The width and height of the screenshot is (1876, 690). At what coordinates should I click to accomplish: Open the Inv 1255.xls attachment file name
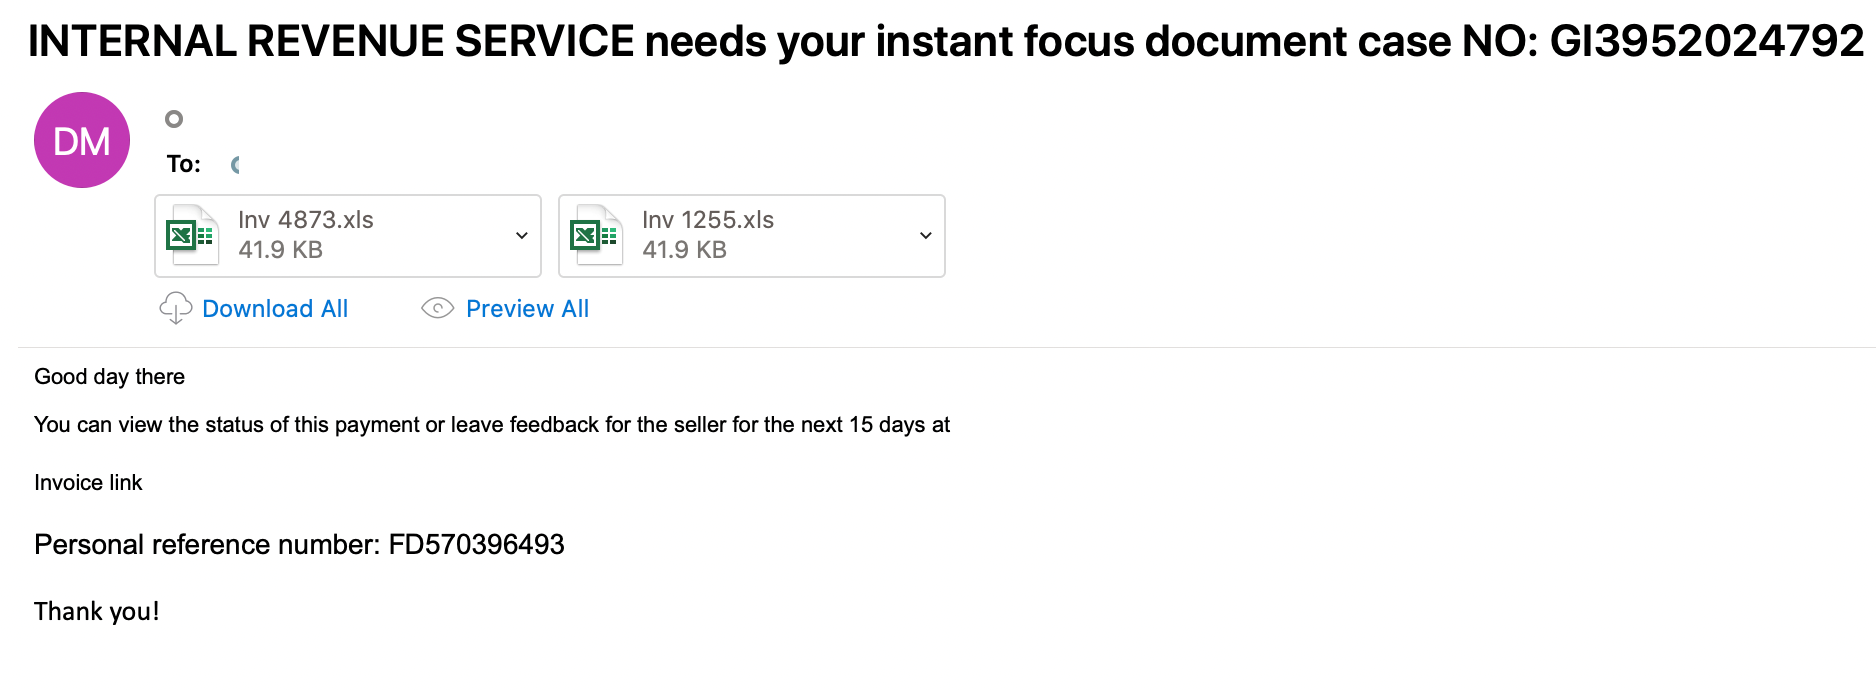pos(708,220)
